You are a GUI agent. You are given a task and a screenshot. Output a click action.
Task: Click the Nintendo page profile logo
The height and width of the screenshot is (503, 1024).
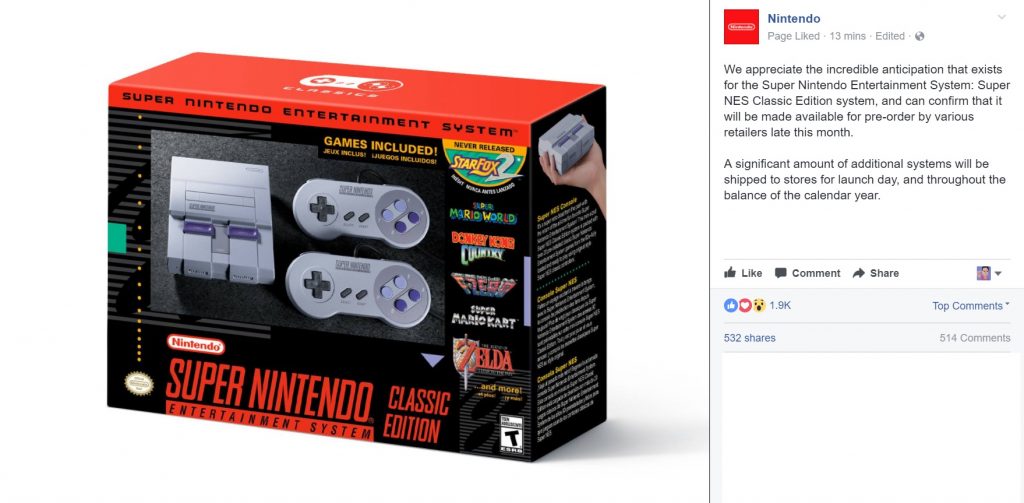pyautogui.click(x=741, y=27)
